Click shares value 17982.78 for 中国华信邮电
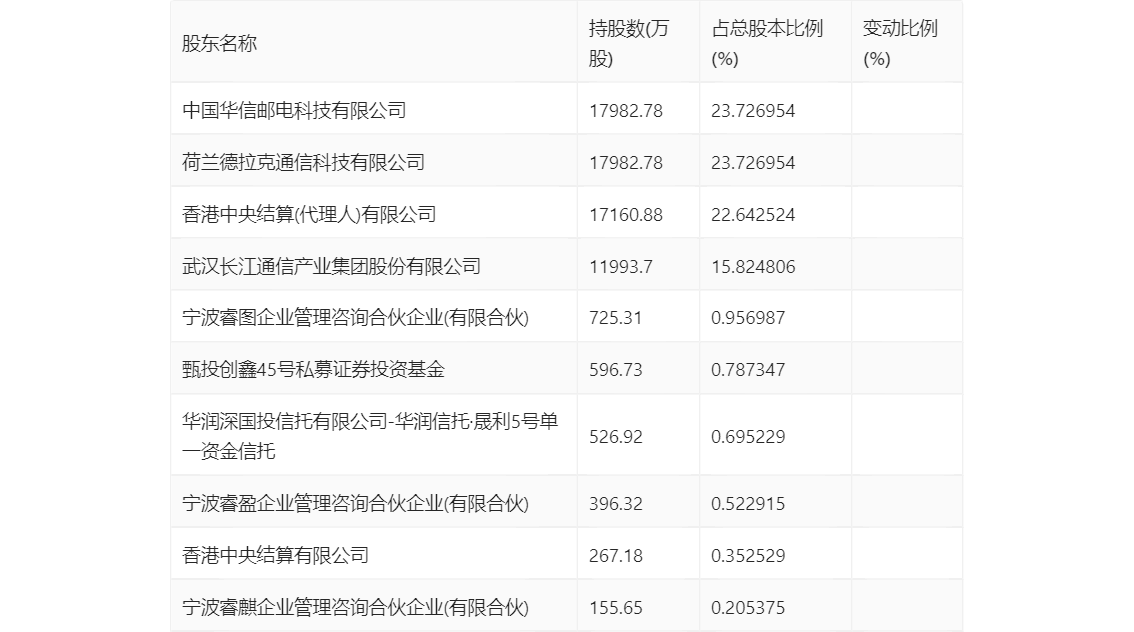The image size is (1134, 632). click(626, 111)
